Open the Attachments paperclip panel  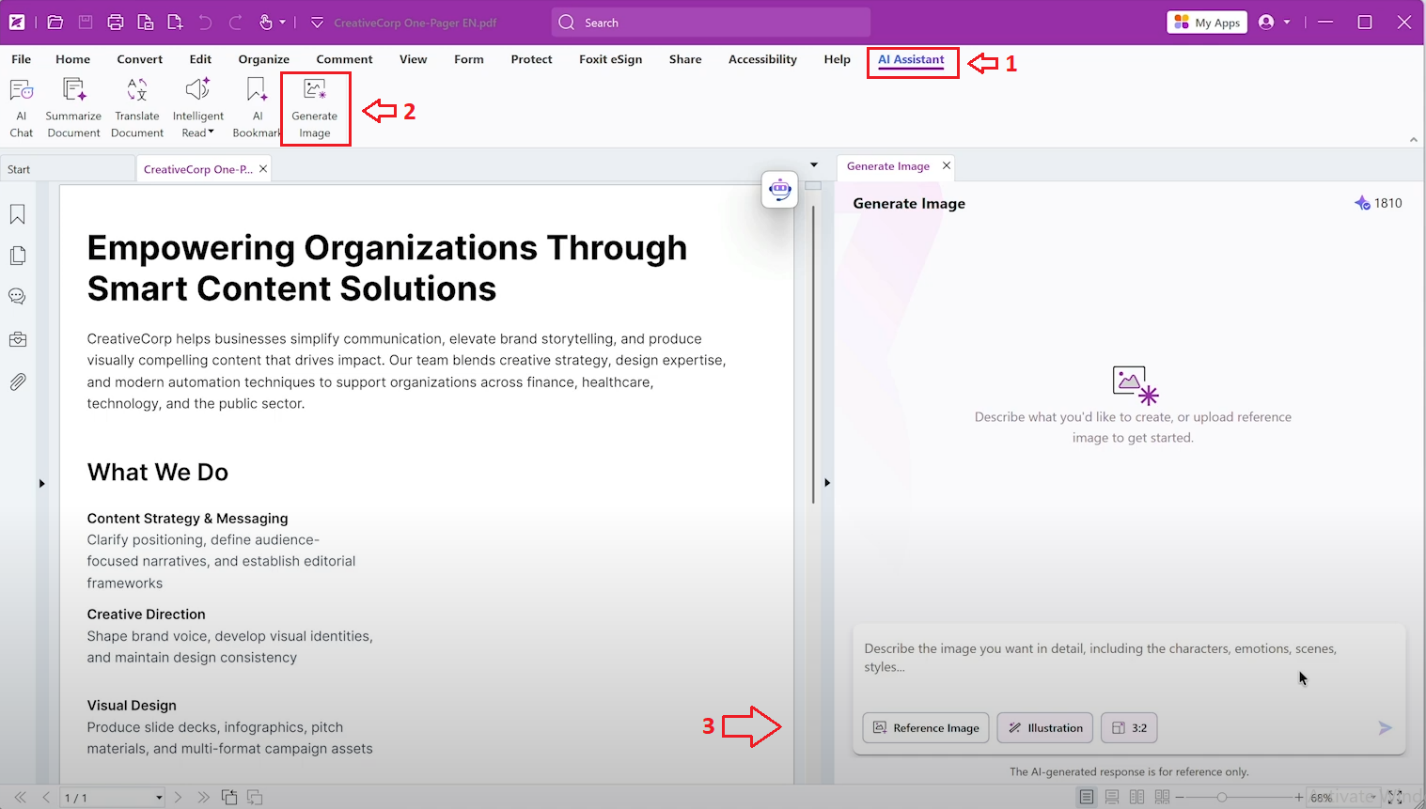point(17,382)
